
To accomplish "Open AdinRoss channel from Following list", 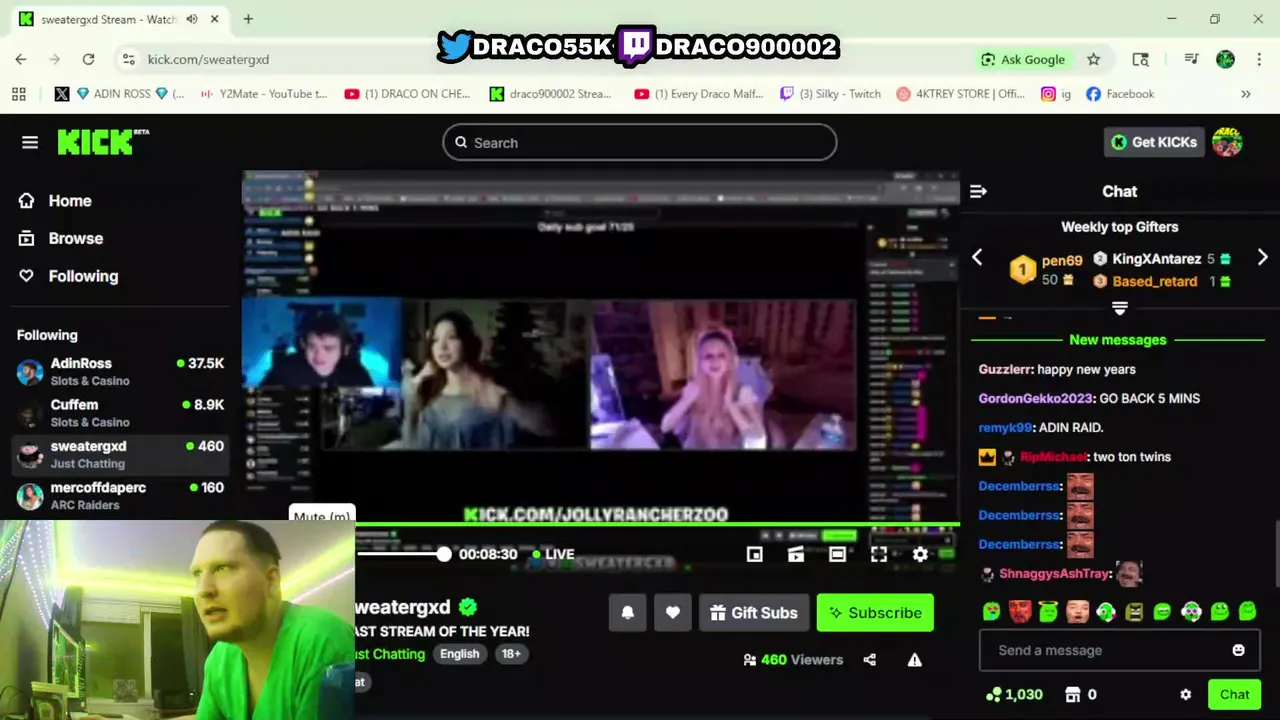I will point(120,371).
